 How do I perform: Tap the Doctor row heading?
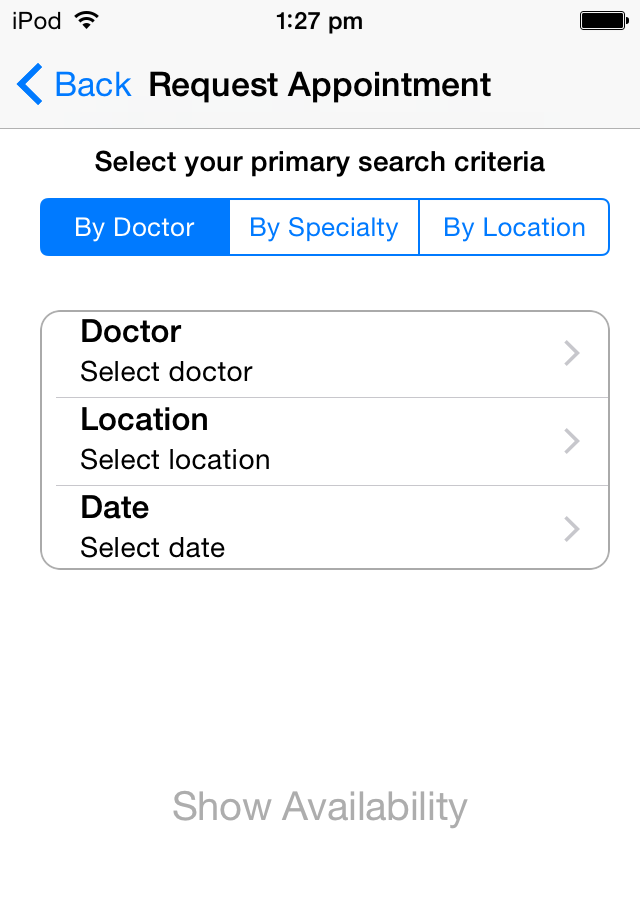131,332
